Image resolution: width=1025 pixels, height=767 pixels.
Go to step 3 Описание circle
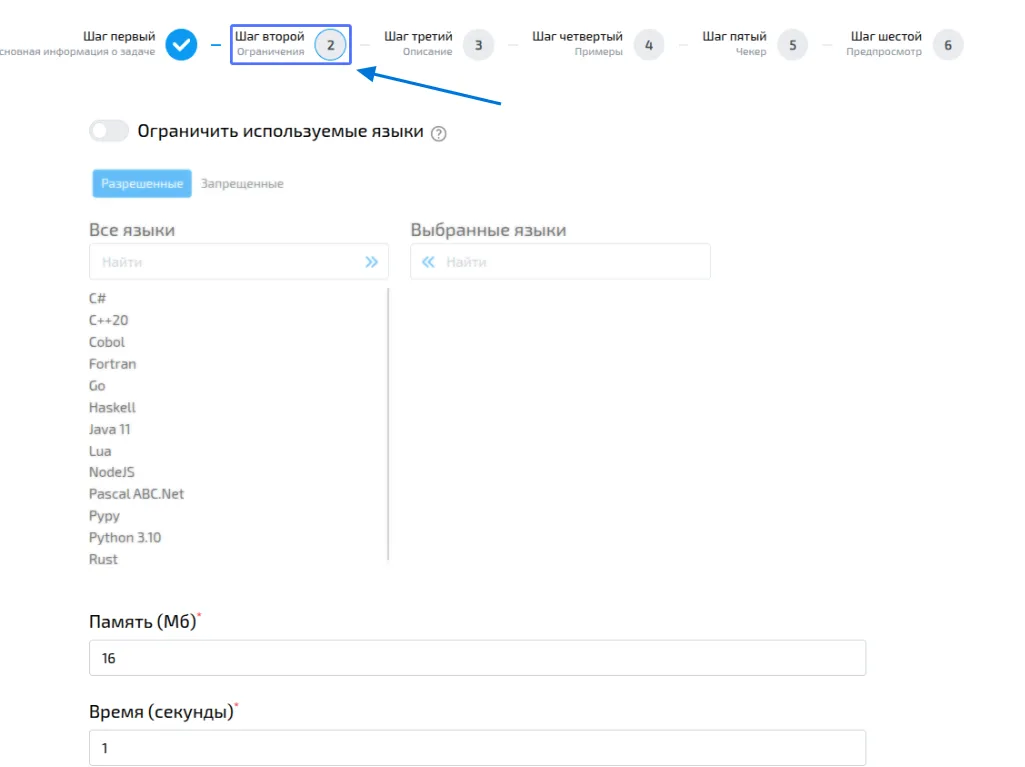point(478,45)
